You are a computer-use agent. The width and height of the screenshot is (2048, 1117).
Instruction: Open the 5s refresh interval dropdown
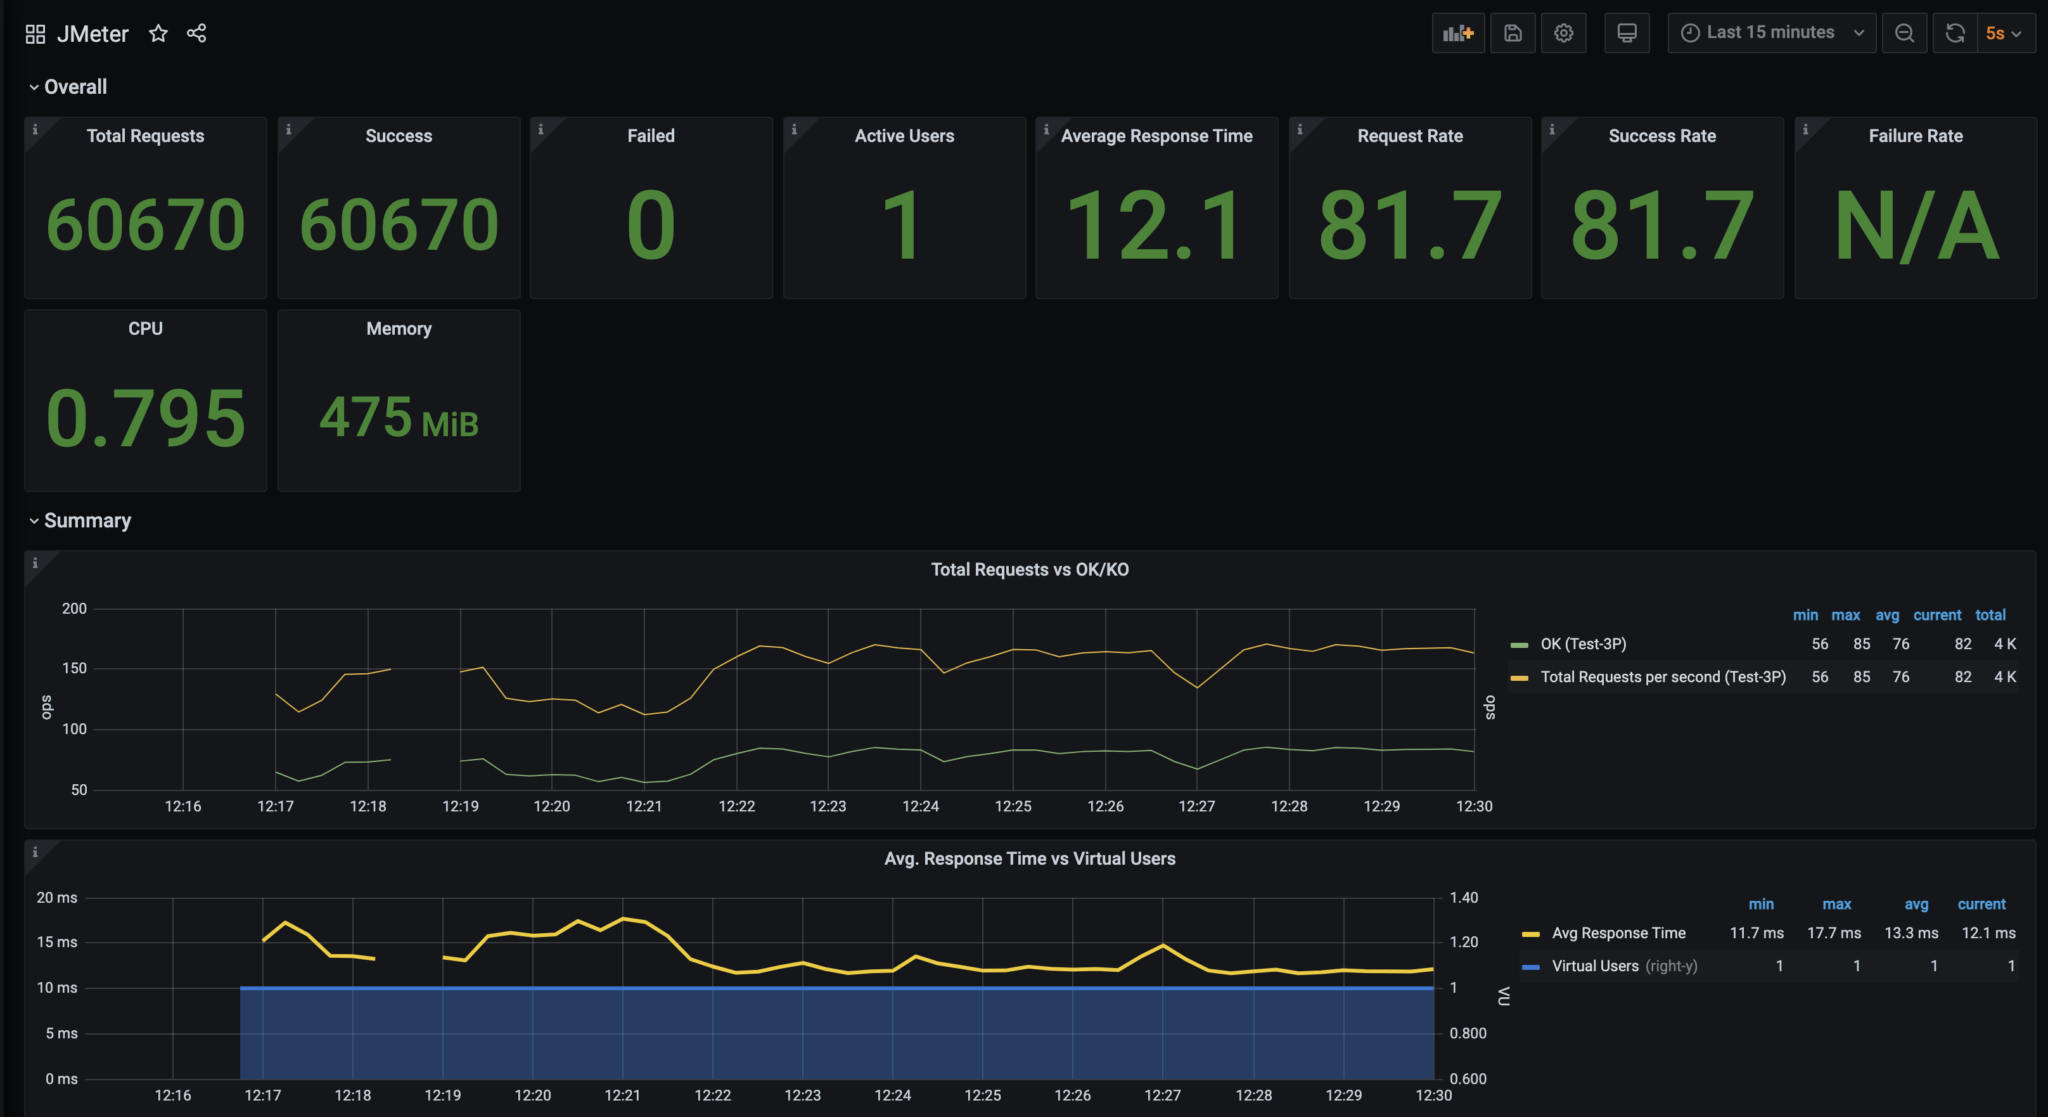(2004, 33)
